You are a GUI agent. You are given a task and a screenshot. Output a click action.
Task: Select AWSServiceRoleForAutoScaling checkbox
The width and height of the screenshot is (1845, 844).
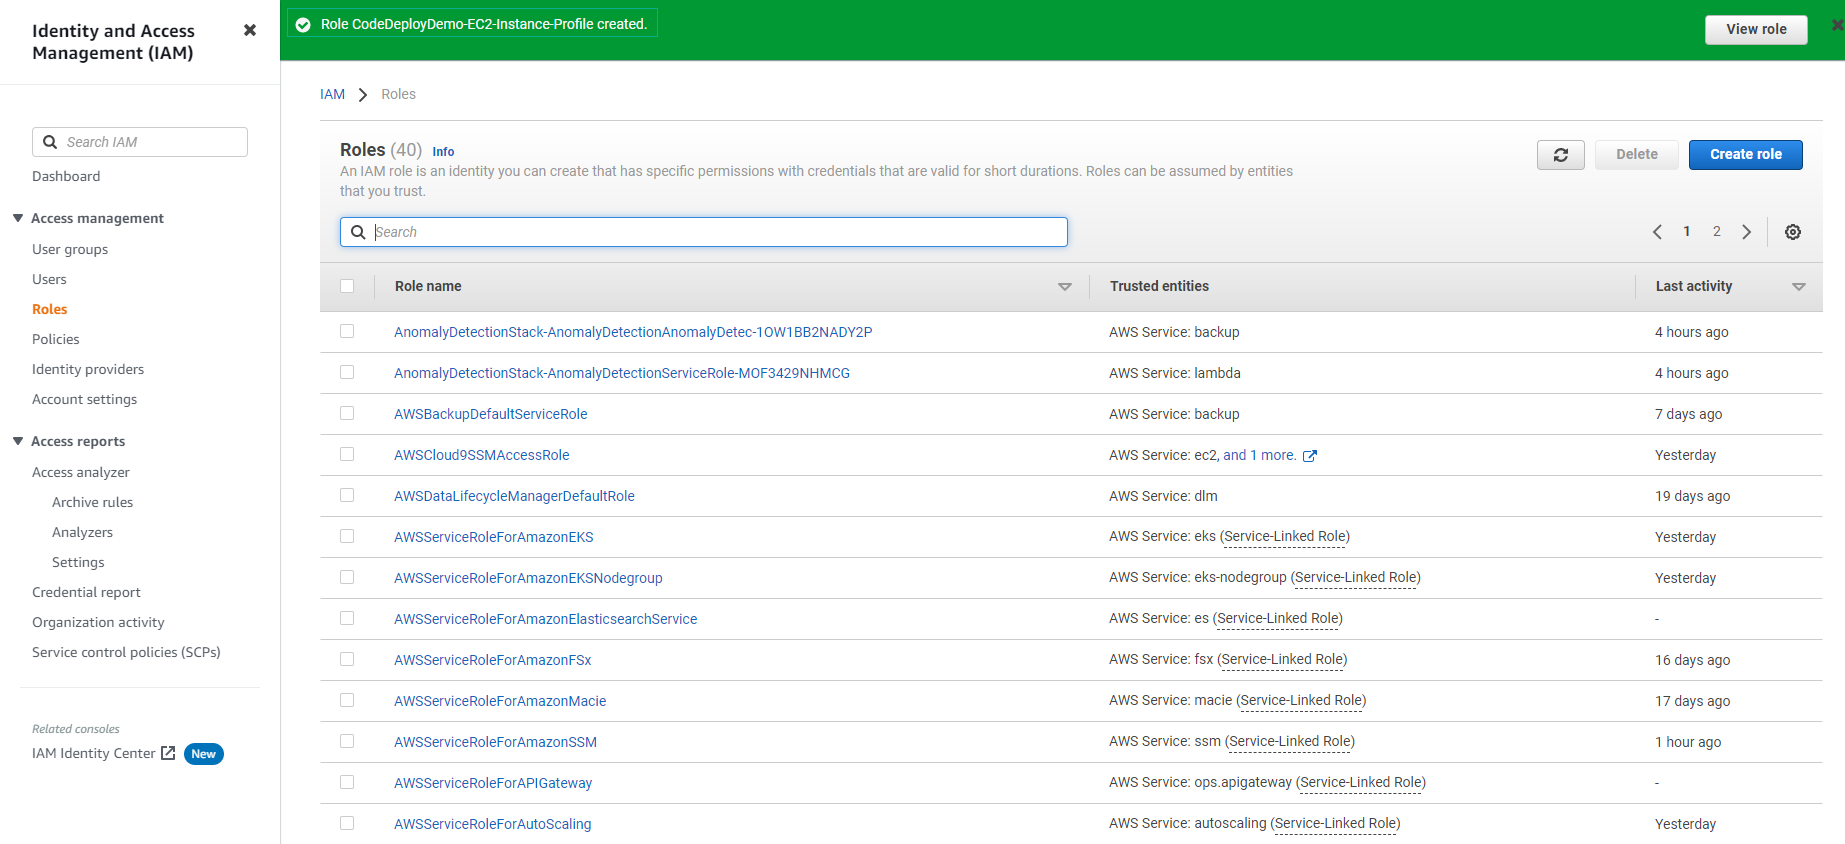347,823
